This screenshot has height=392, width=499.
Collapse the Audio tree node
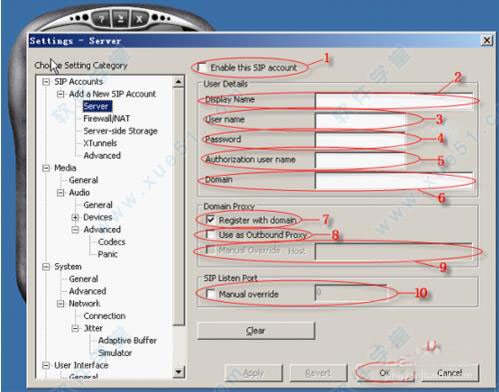click(x=60, y=193)
